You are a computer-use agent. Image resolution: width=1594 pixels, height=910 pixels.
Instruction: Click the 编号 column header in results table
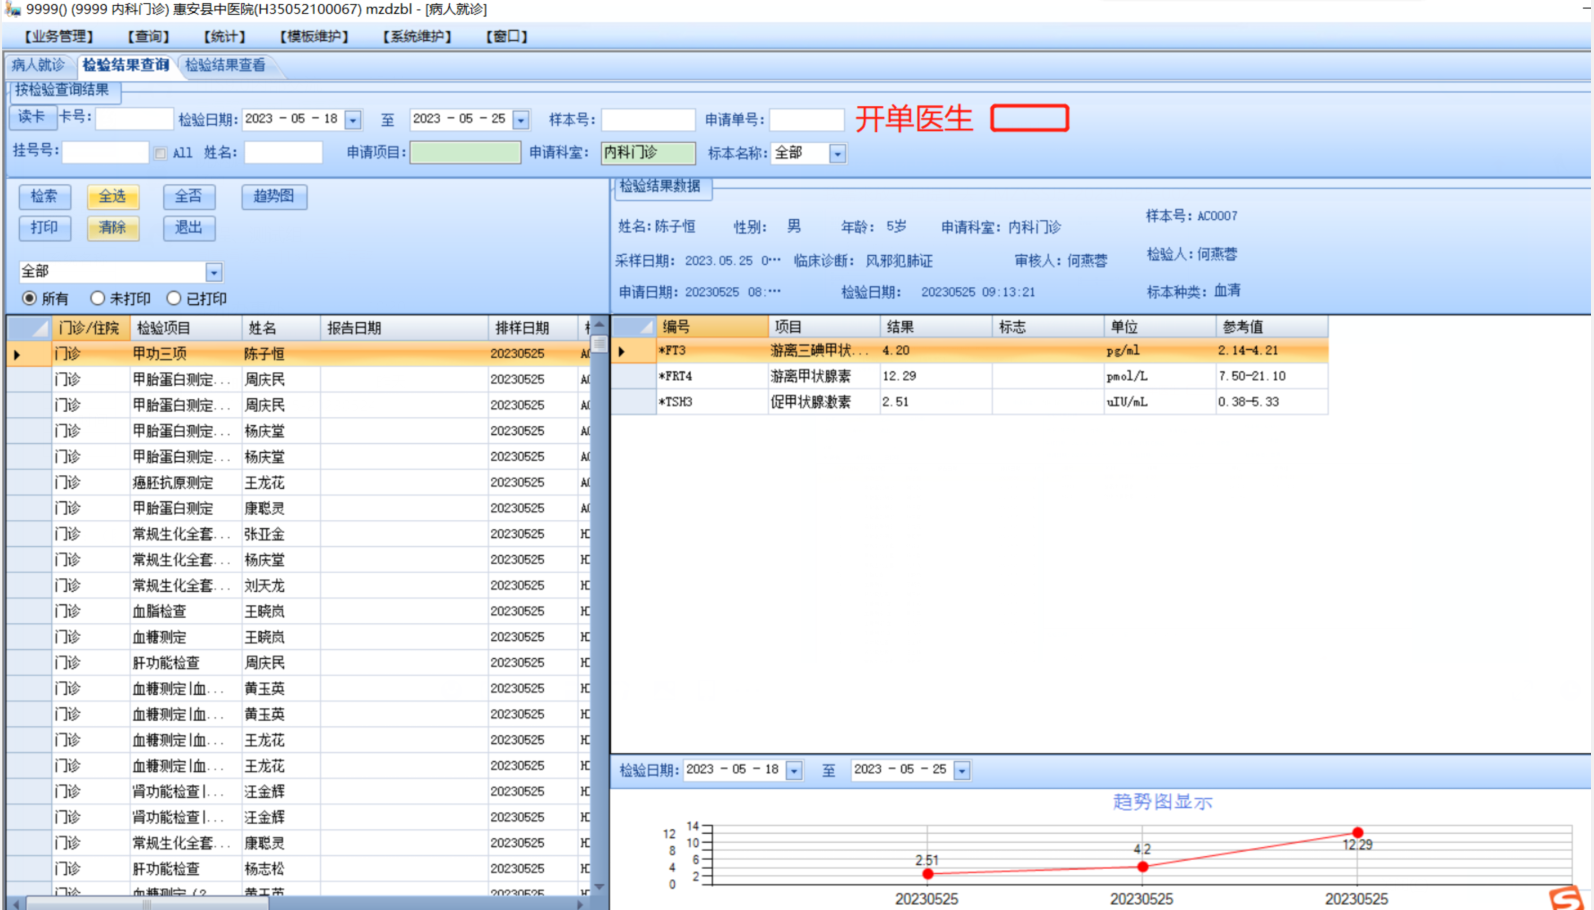712,327
